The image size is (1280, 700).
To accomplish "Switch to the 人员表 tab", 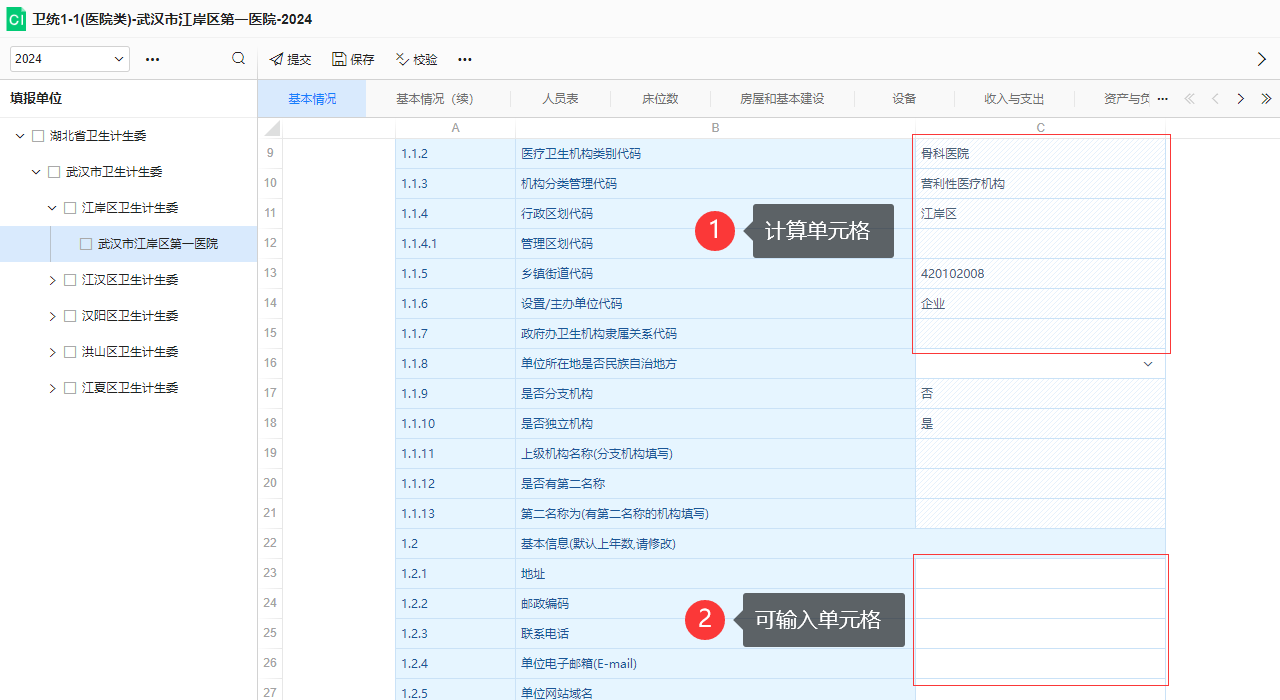I will tap(560, 98).
